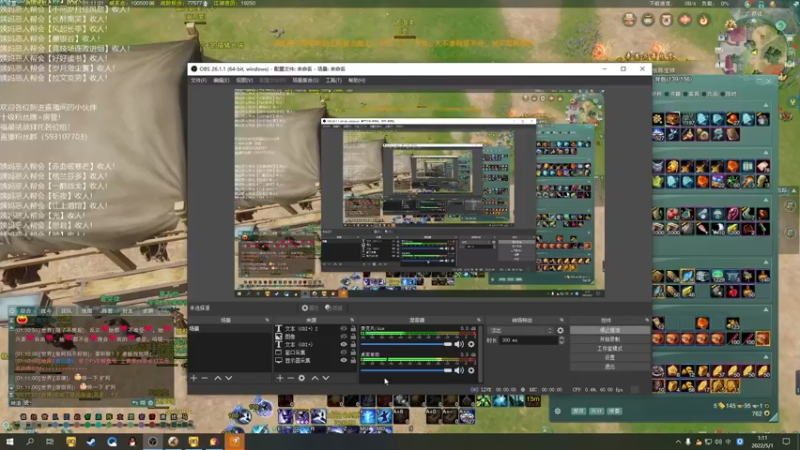Increase transition duration with up arrow
The height and width of the screenshot is (450, 800).
(x=561, y=338)
